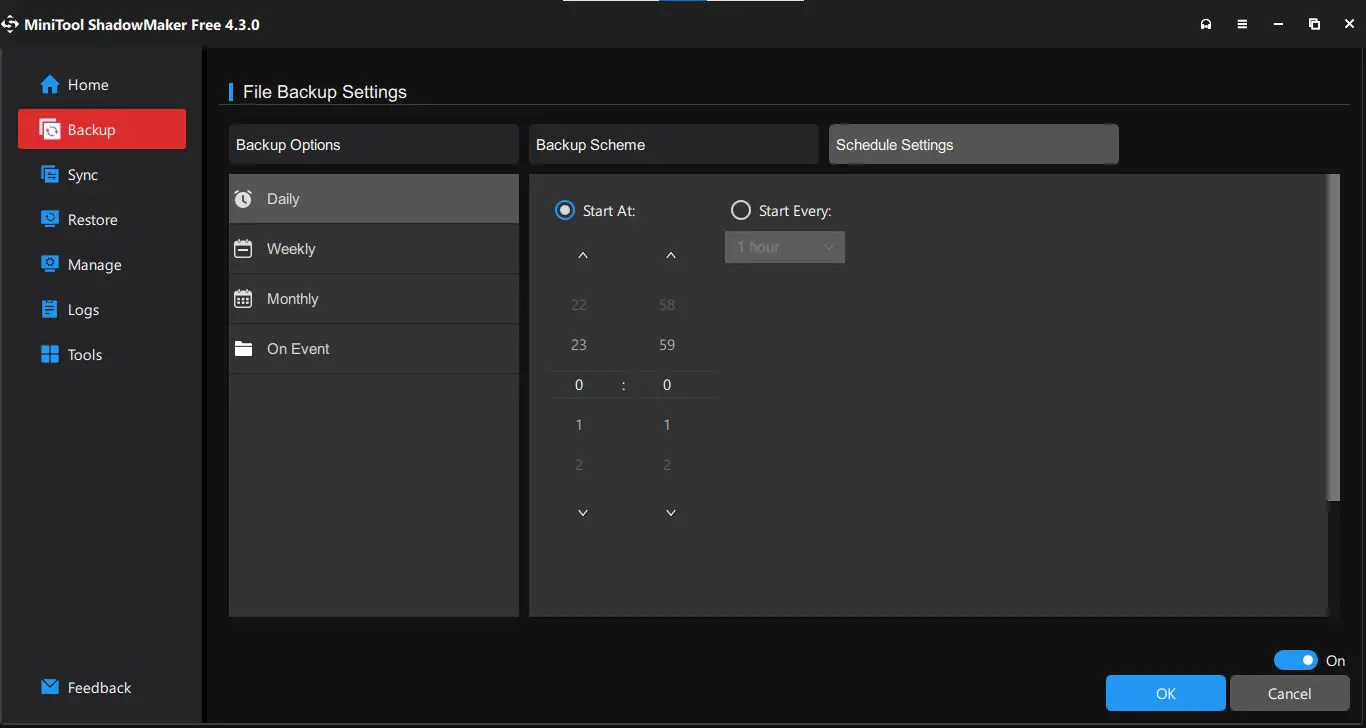1366x728 pixels.
Task: Click the headset support icon in title bar
Action: (1206, 24)
